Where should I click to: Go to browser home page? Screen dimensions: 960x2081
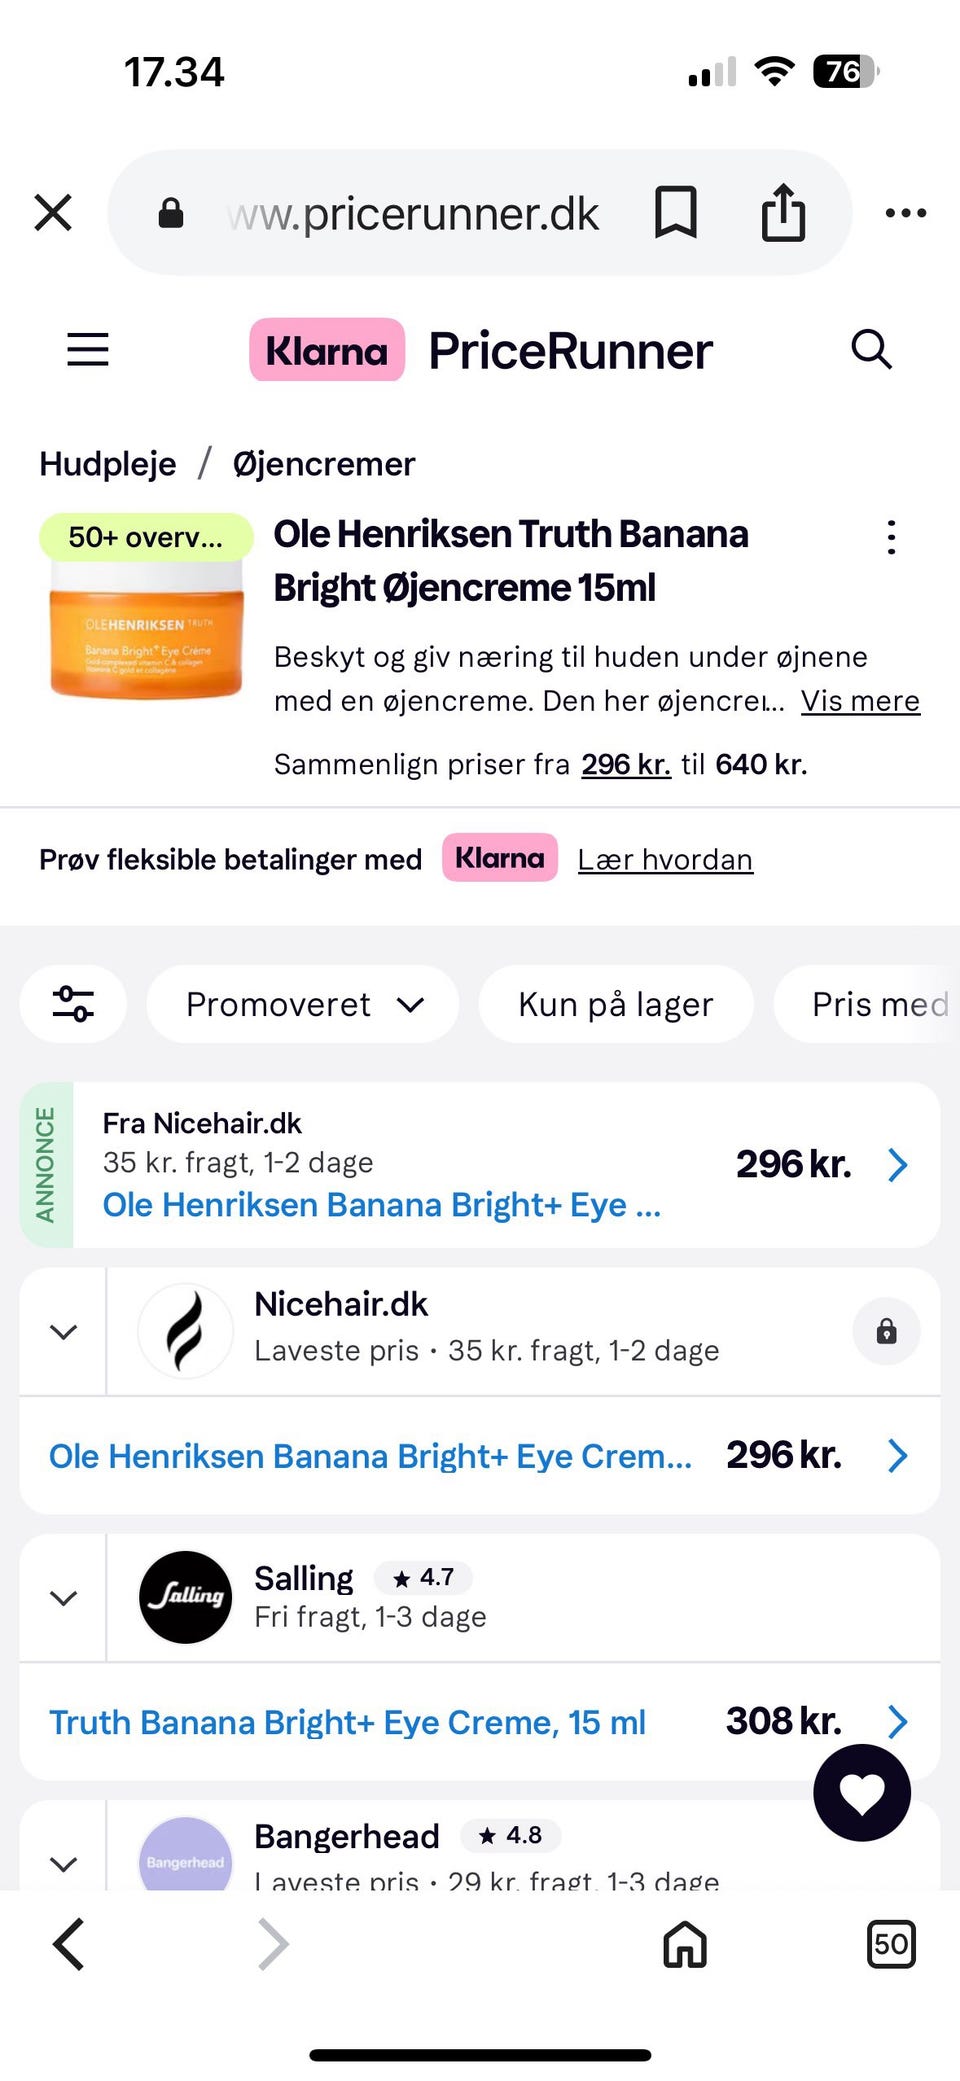click(685, 1945)
